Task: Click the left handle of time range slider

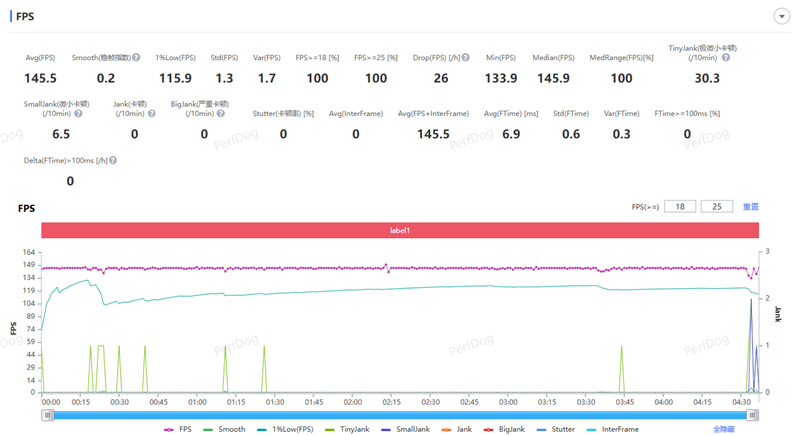Action: coord(47,415)
